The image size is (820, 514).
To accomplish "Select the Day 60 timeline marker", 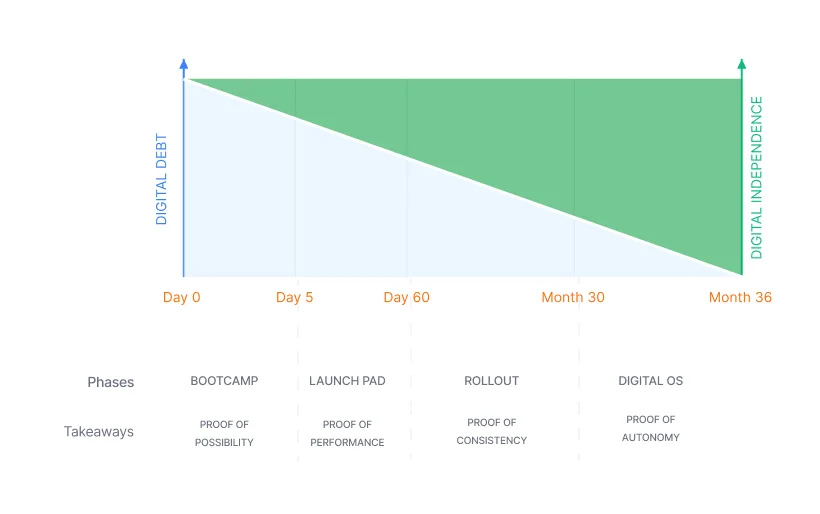I will click(x=406, y=297).
